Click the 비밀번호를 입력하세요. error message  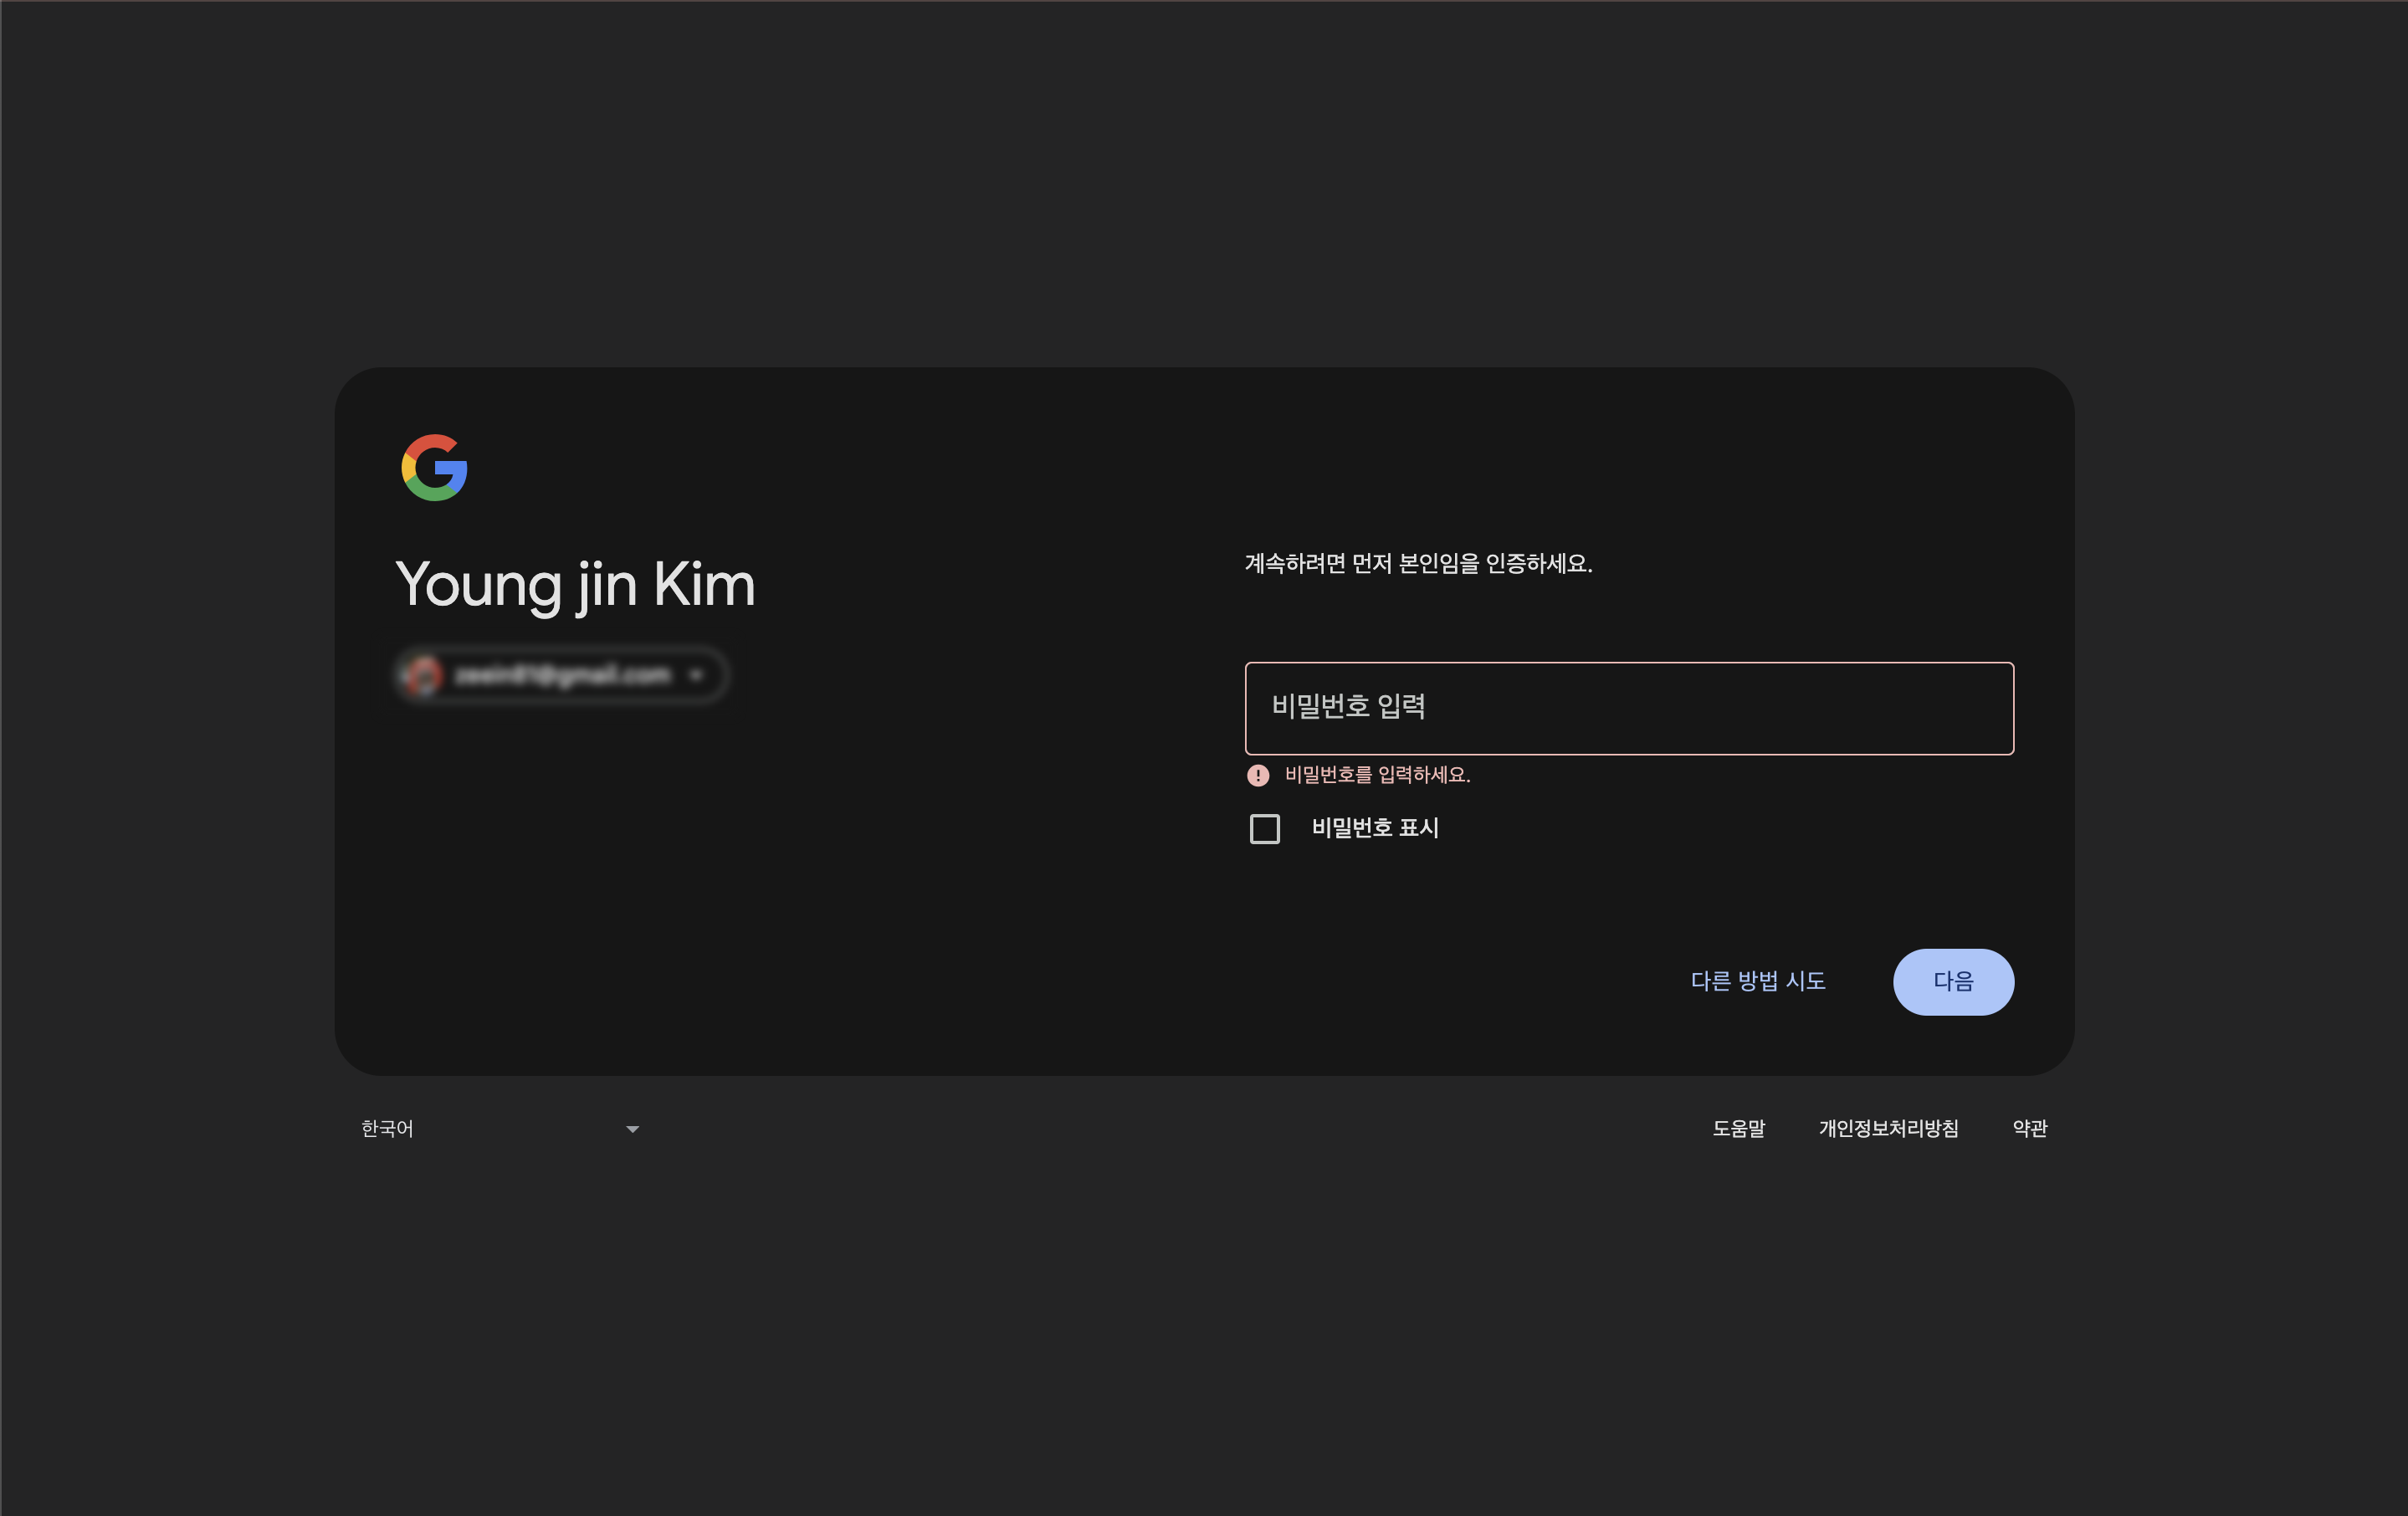tap(1377, 775)
